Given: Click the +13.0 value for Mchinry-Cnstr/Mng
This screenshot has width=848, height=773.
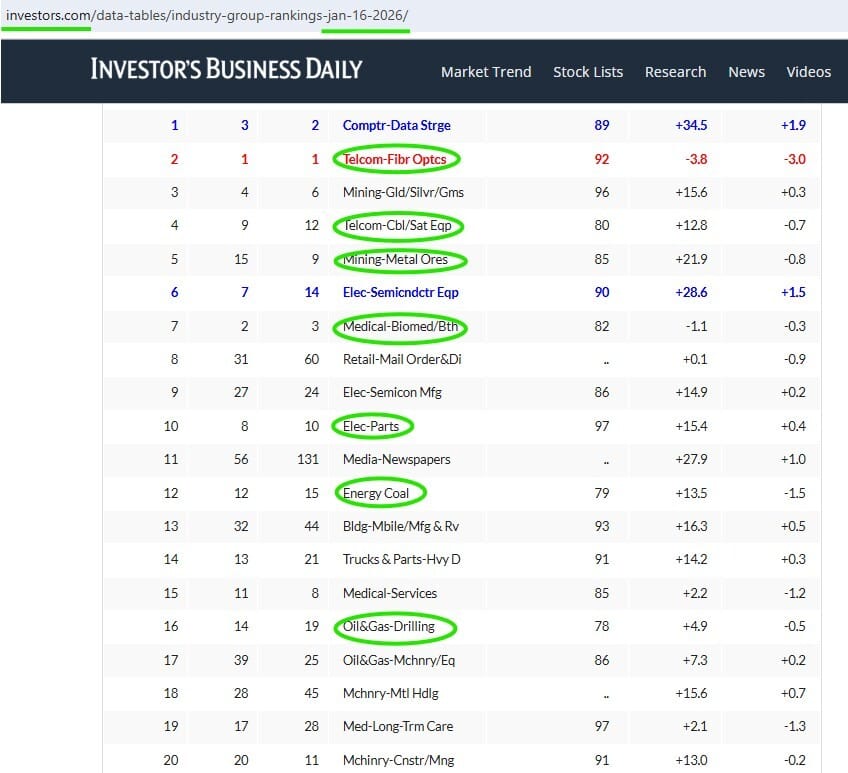Looking at the screenshot, I should (x=691, y=761).
